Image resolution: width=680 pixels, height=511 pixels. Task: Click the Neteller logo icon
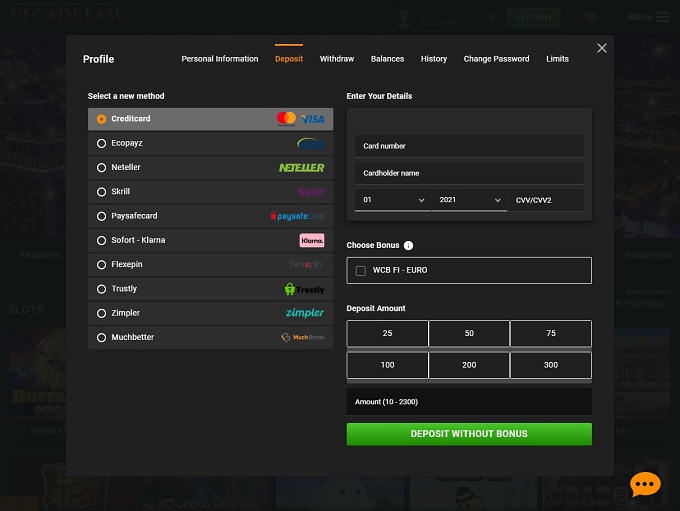pos(301,168)
